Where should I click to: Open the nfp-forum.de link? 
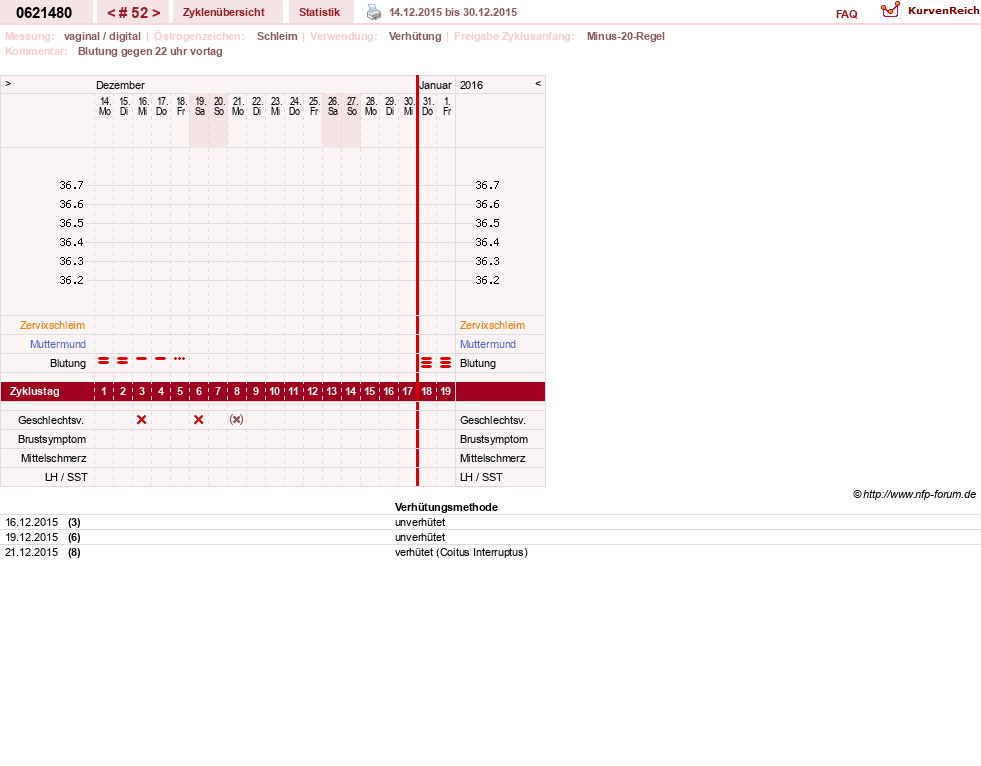tap(919, 494)
